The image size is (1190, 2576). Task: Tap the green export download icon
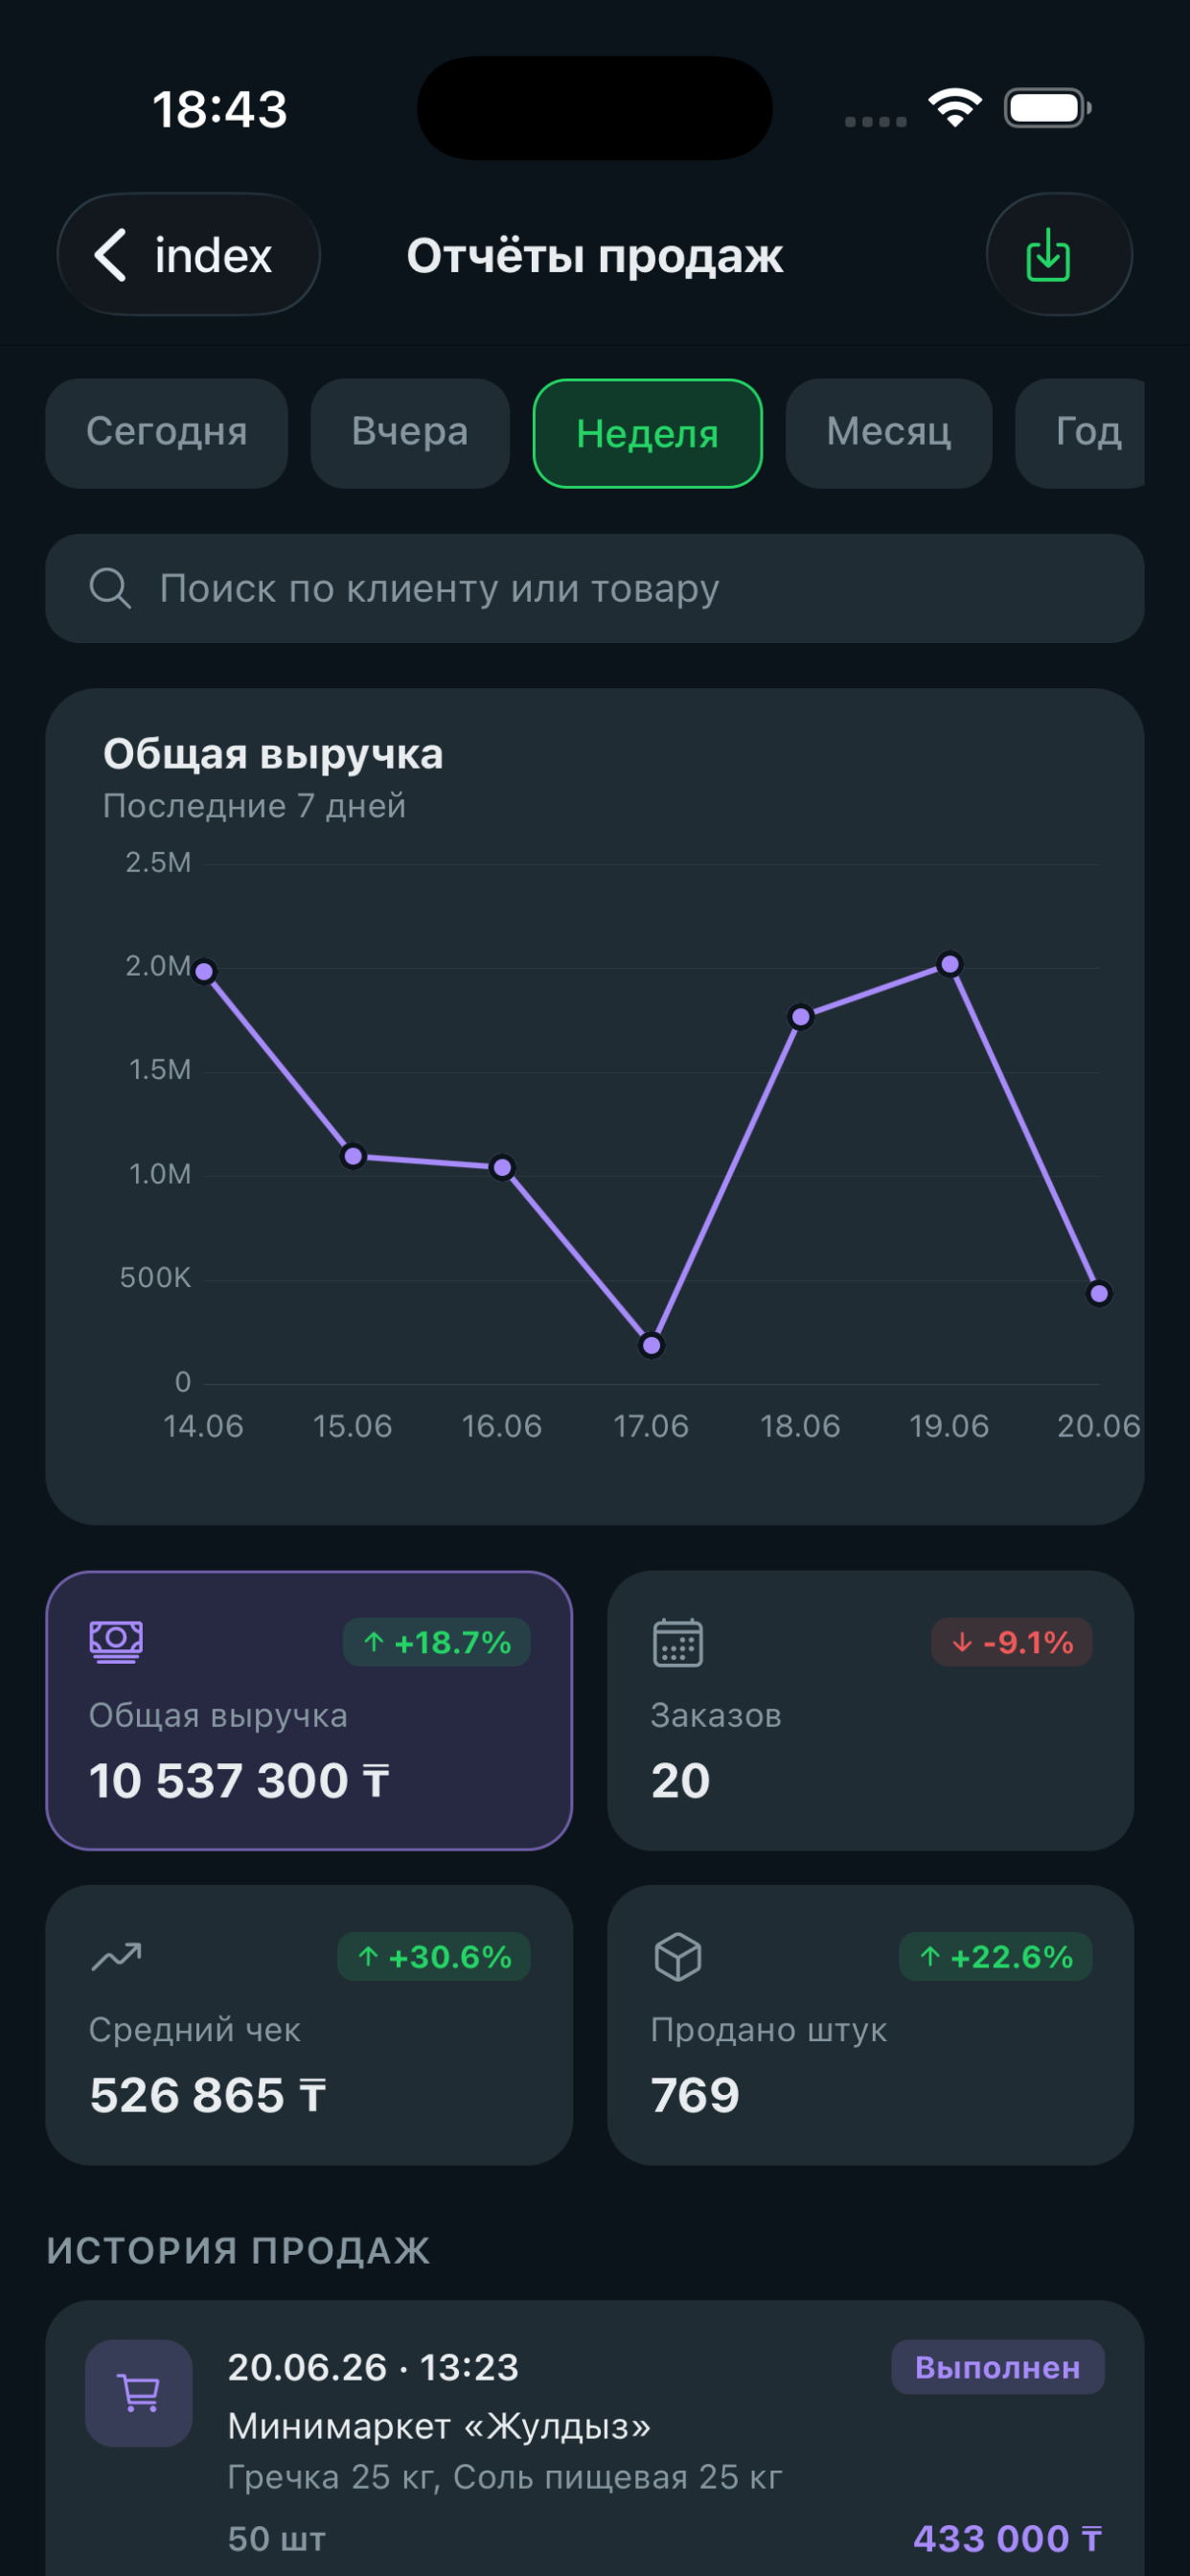(x=1048, y=254)
